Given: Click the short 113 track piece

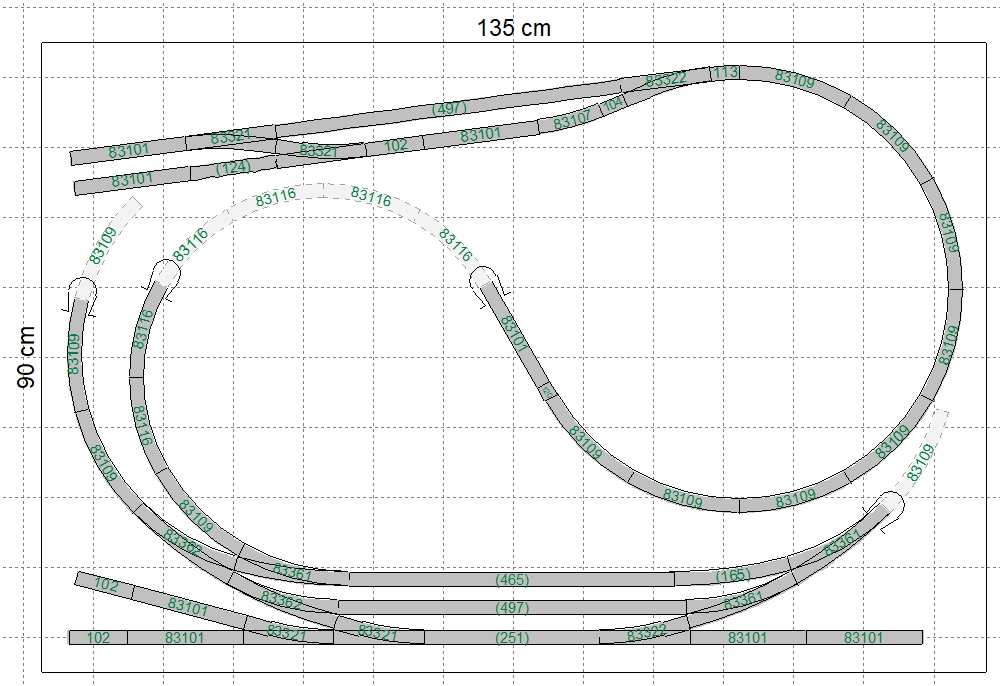Looking at the screenshot, I should coord(725,72).
